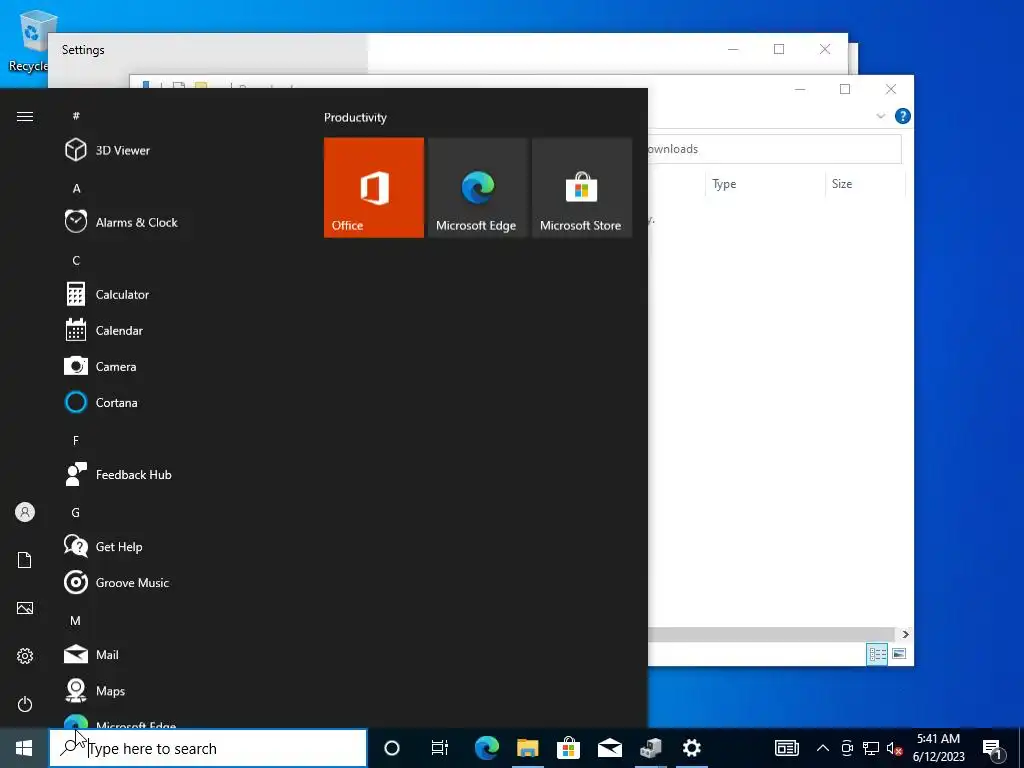The width and height of the screenshot is (1024, 768).
Task: Jump to the # letter header in app list
Action: (76, 116)
